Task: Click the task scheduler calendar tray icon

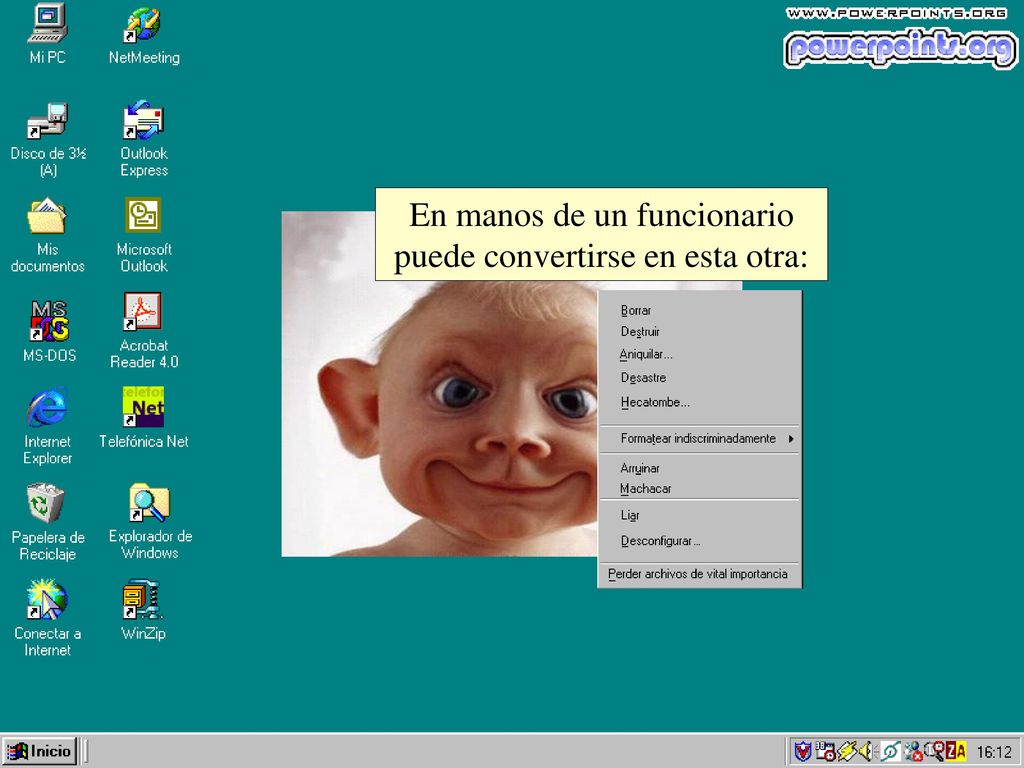Action: click(825, 751)
